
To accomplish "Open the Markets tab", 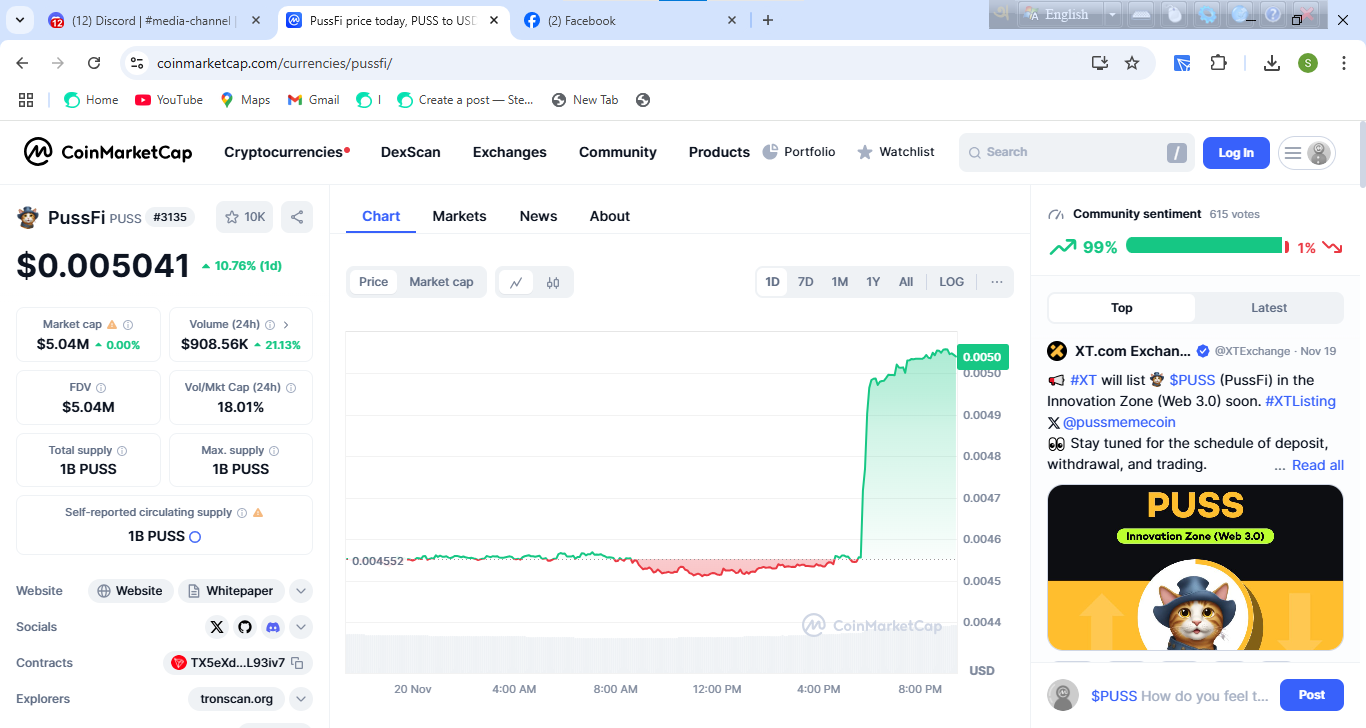I will [x=459, y=216].
